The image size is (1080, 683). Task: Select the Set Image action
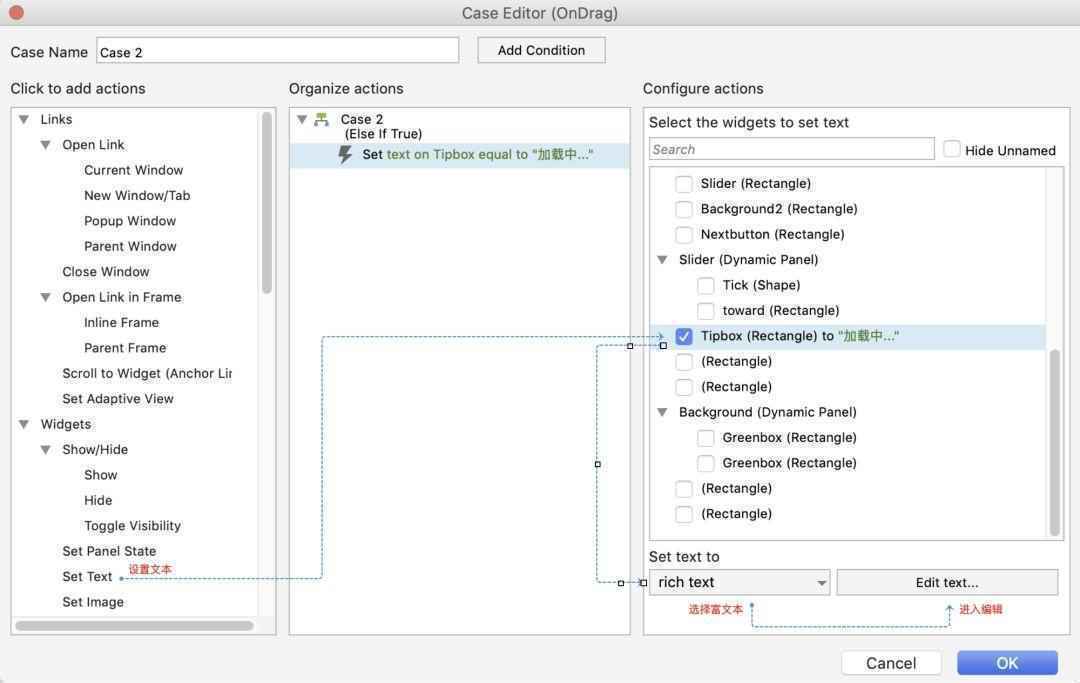pos(93,602)
